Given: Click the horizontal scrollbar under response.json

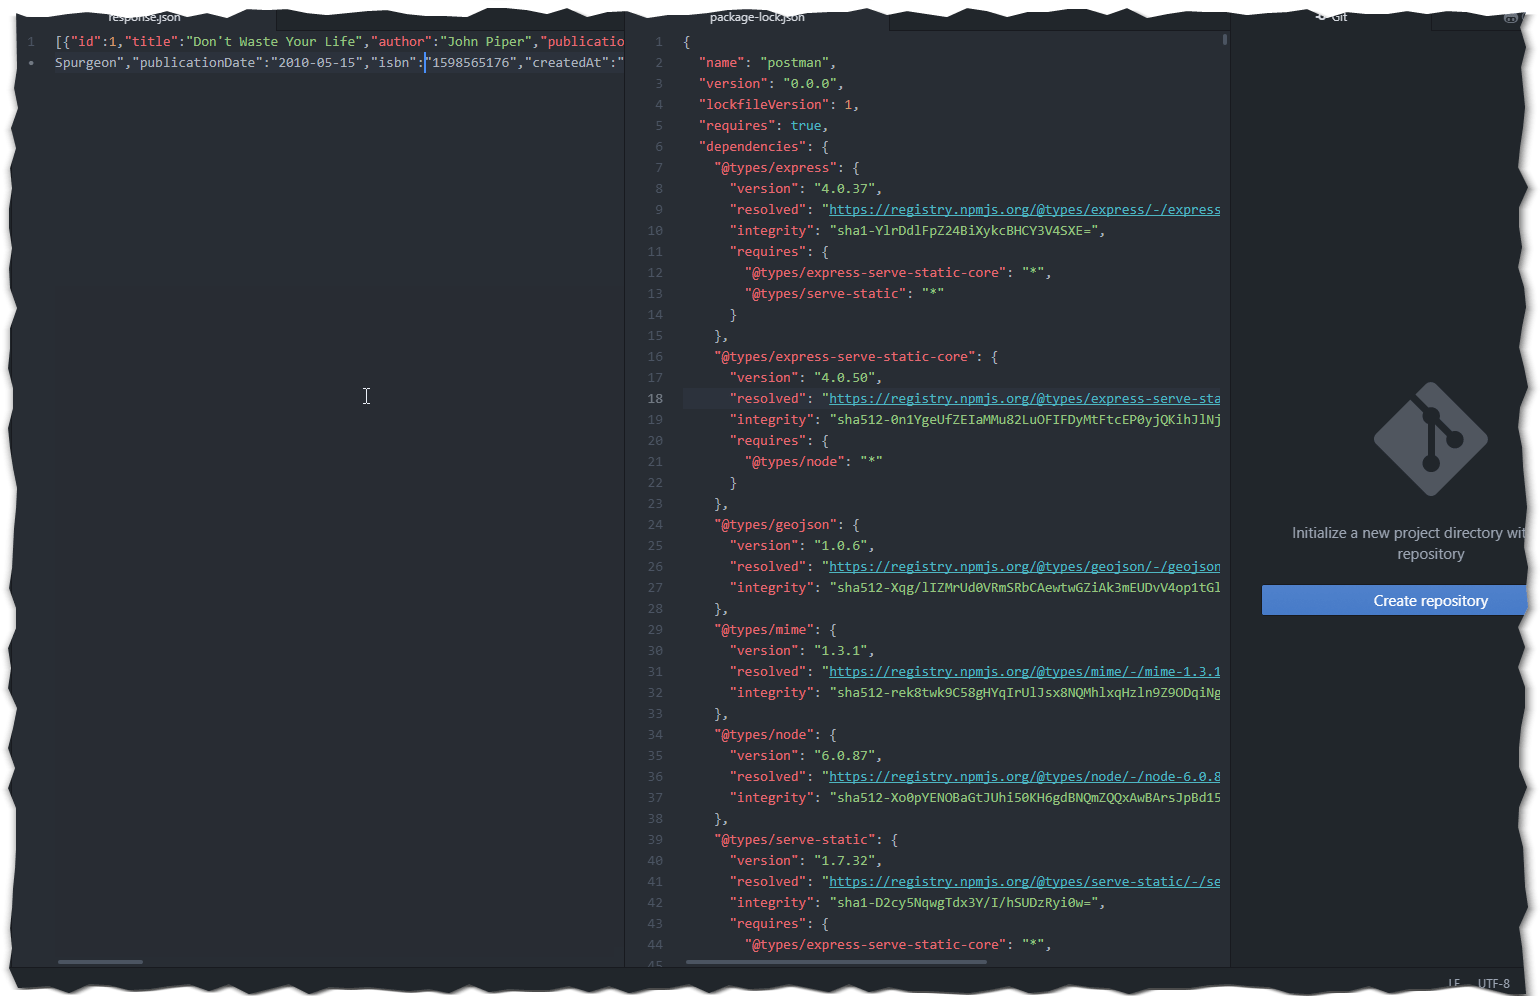Looking at the screenshot, I should click(x=99, y=961).
